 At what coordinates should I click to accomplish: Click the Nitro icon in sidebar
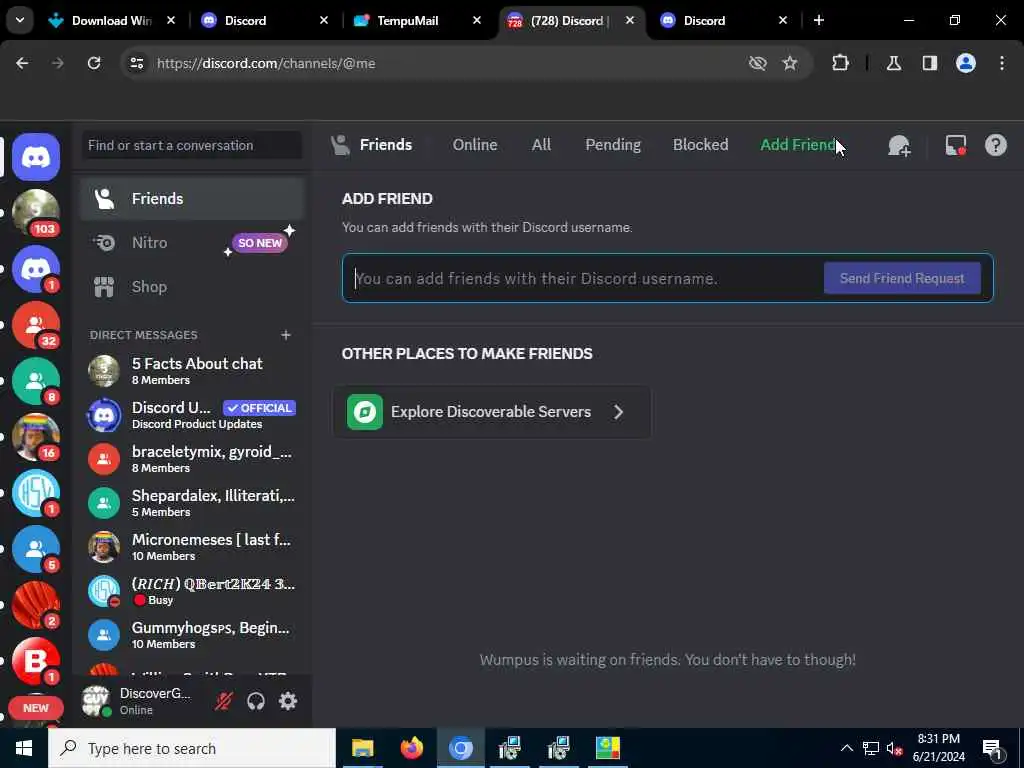(104, 243)
